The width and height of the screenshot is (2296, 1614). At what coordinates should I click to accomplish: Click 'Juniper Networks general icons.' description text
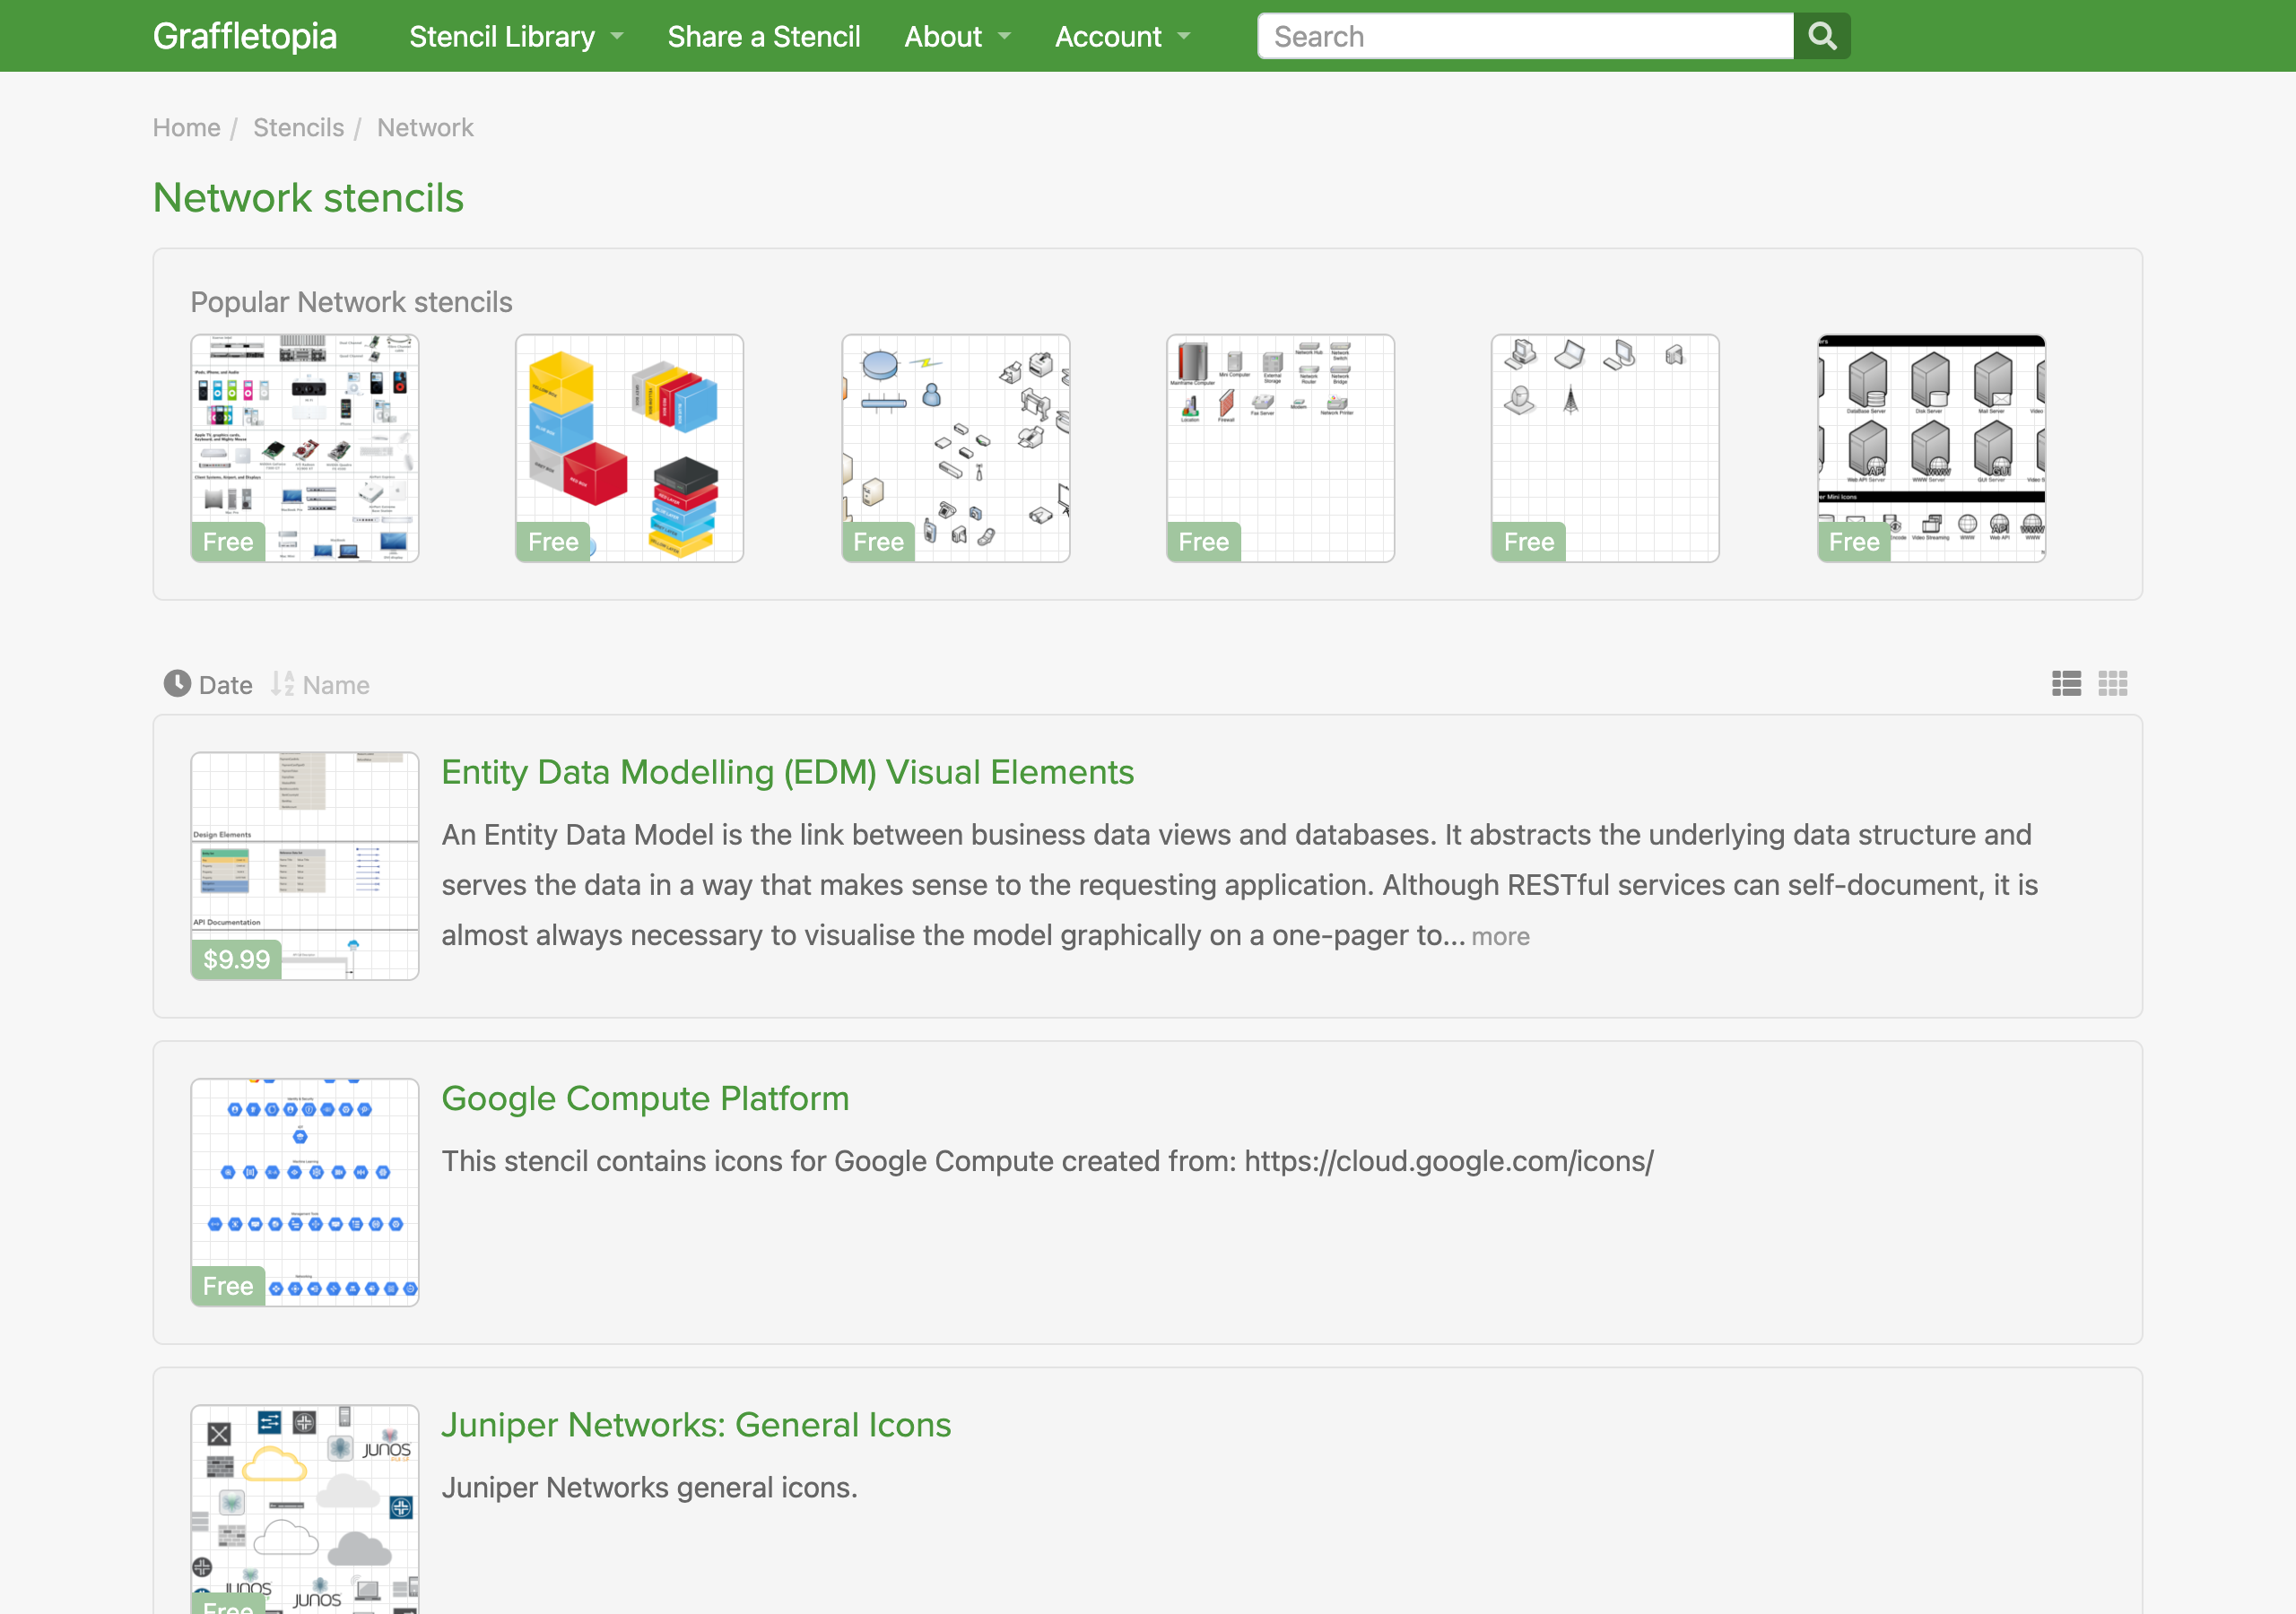click(x=650, y=1488)
